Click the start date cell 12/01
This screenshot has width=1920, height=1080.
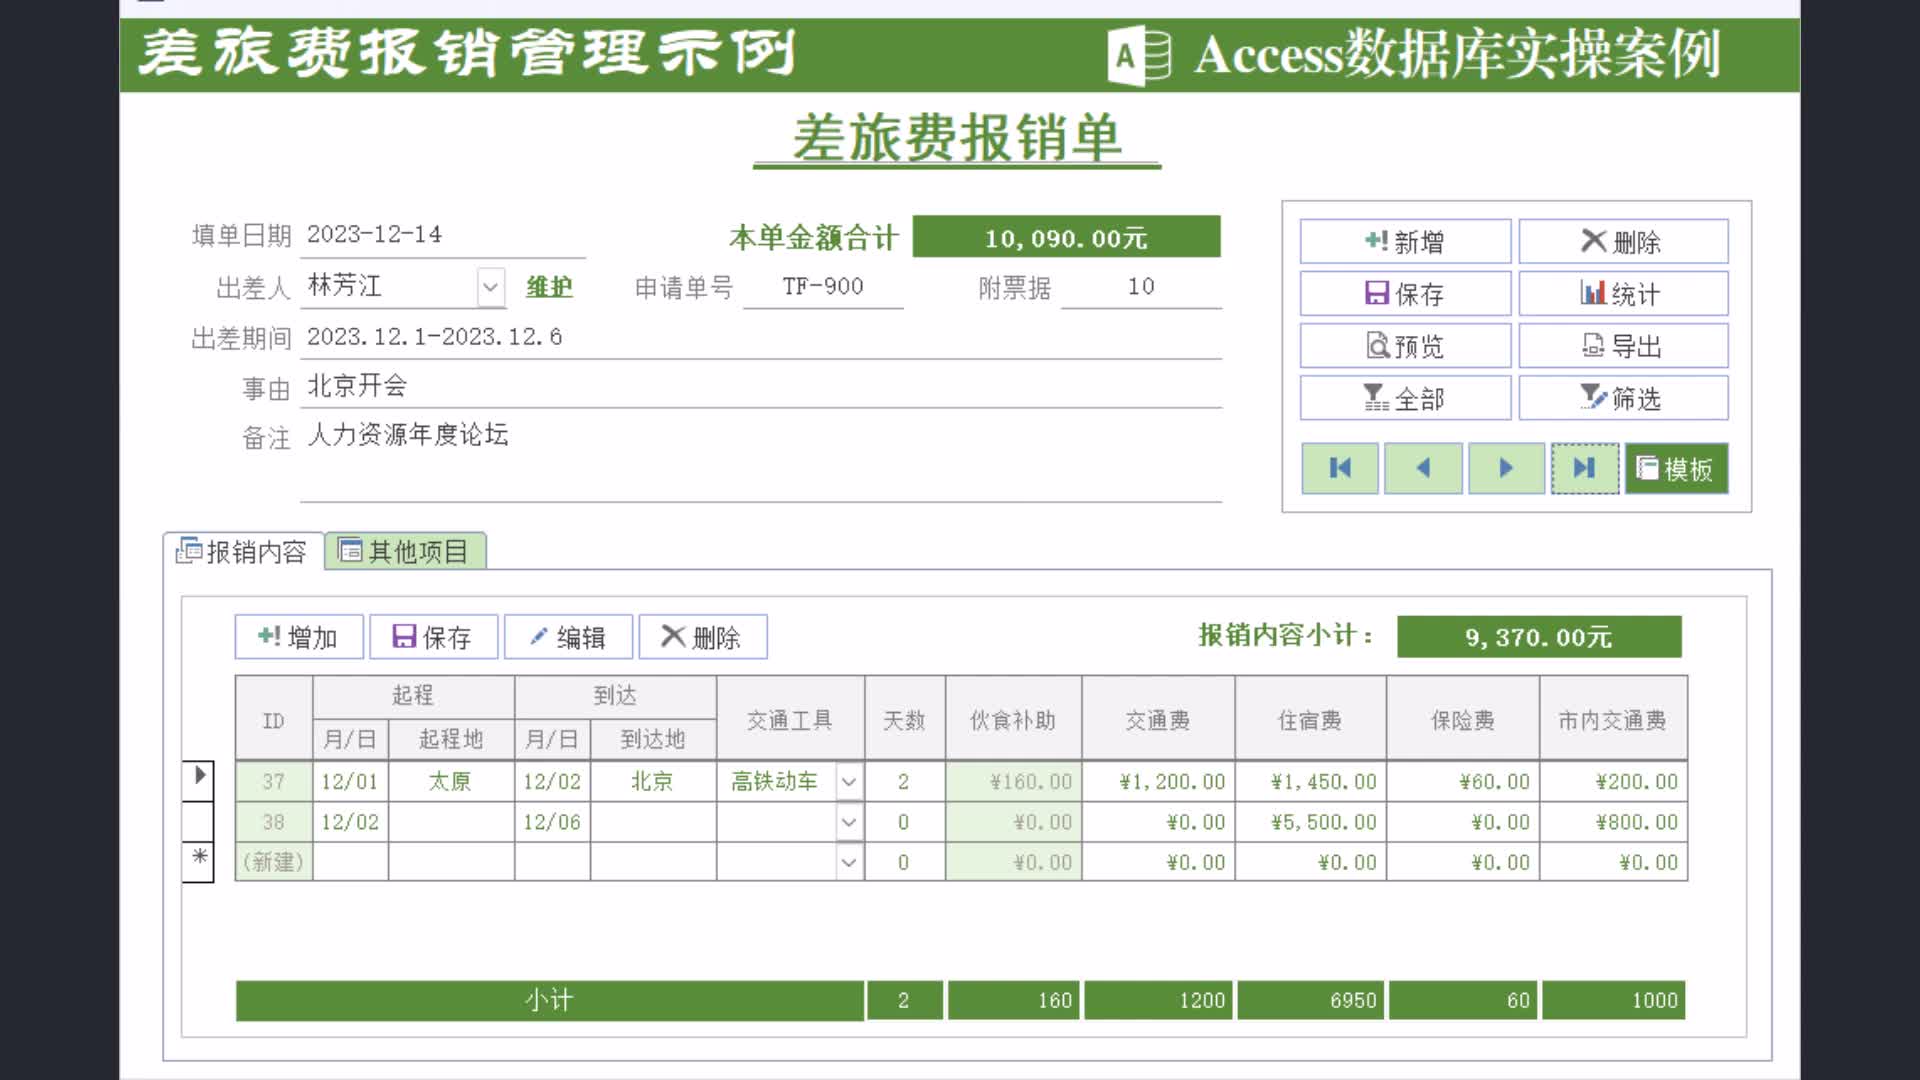point(350,782)
